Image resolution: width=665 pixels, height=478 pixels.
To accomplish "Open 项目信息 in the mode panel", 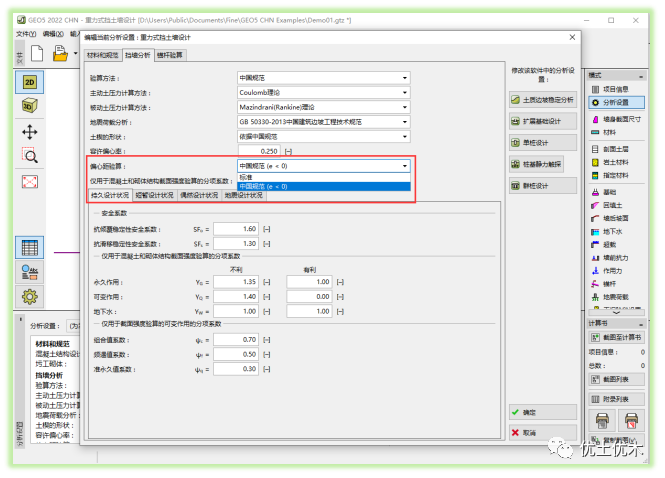I will [616, 89].
